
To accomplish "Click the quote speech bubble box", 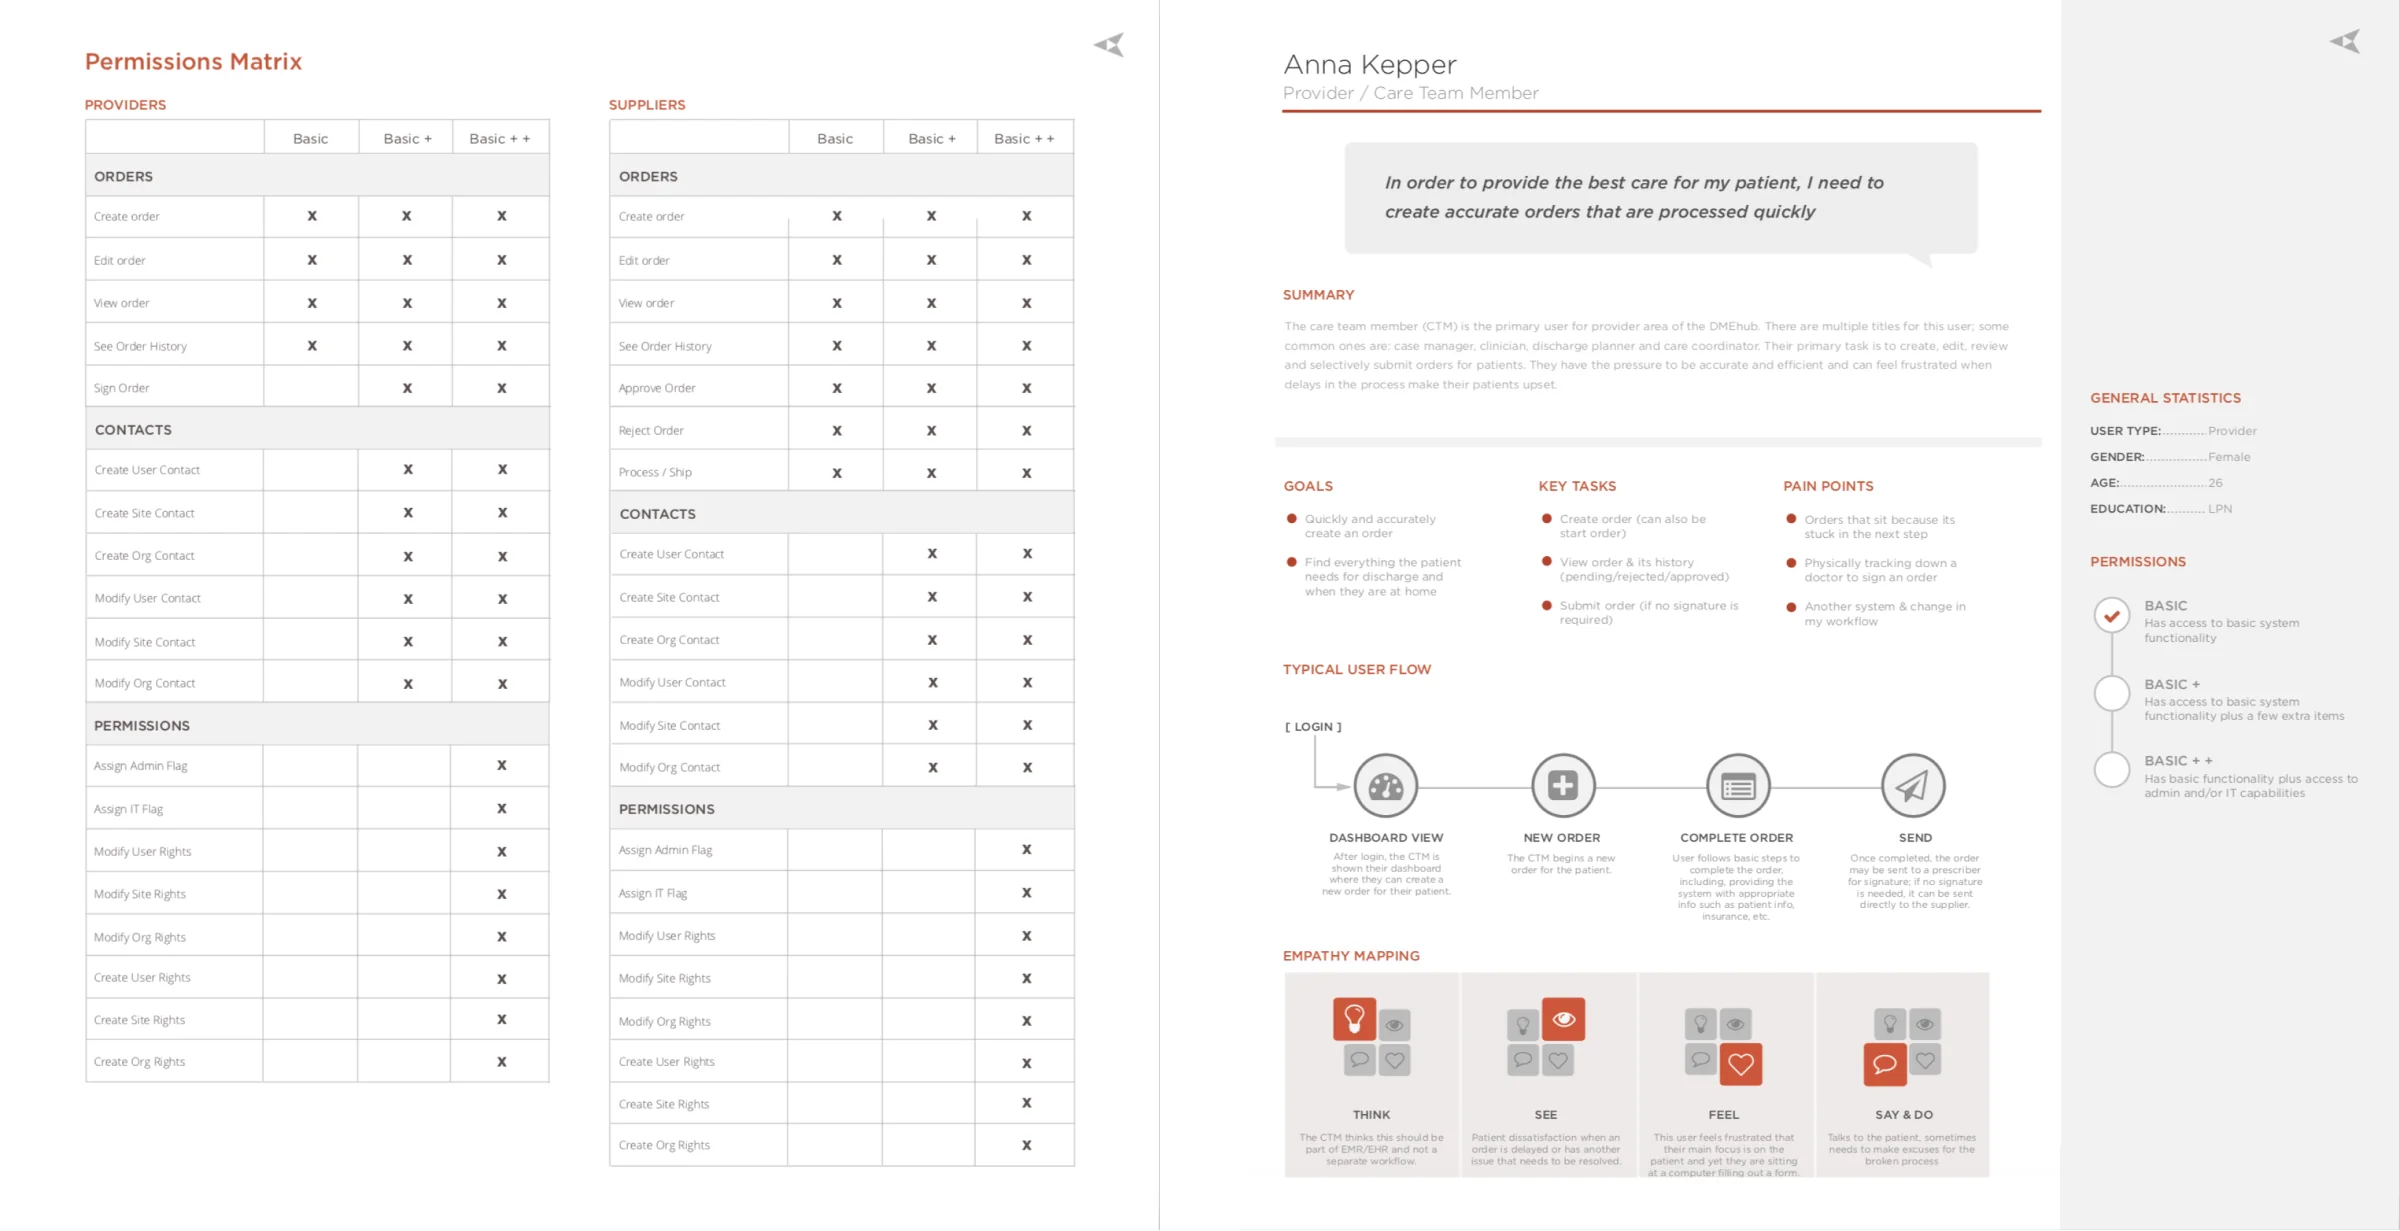I will click(x=1660, y=198).
